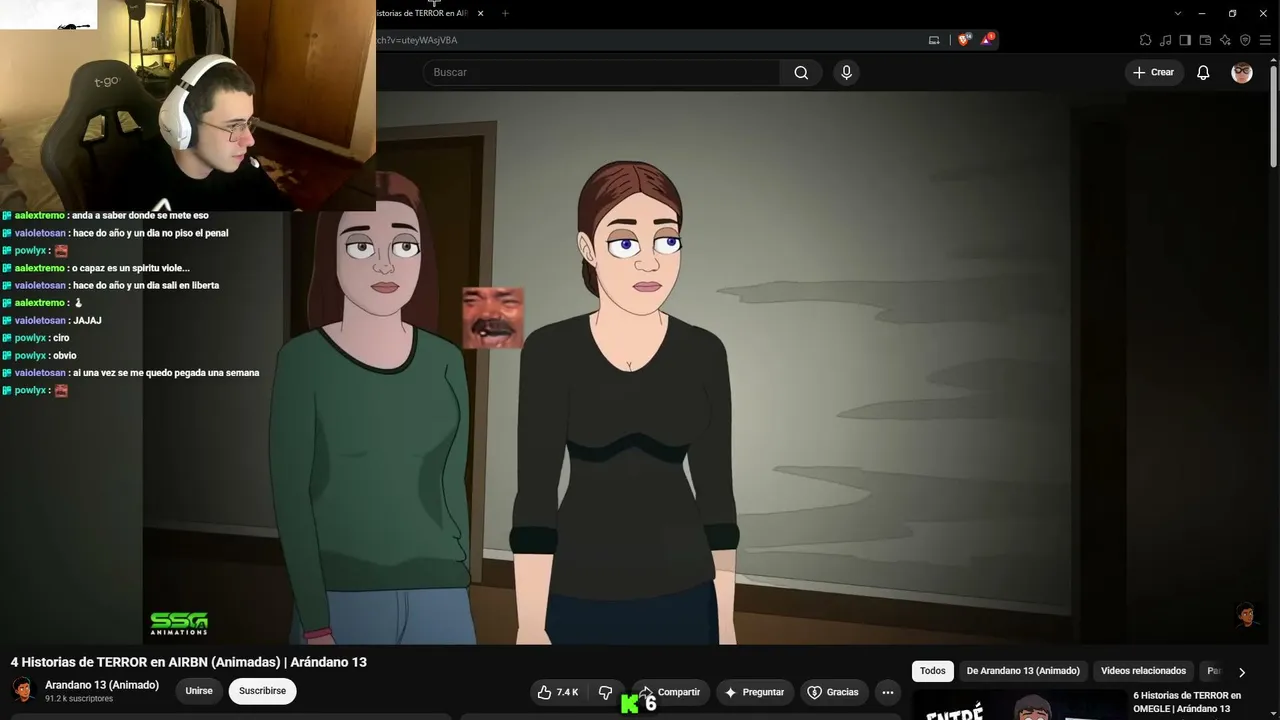Click the browser address bar URL
The image size is (1280, 720).
417,40
